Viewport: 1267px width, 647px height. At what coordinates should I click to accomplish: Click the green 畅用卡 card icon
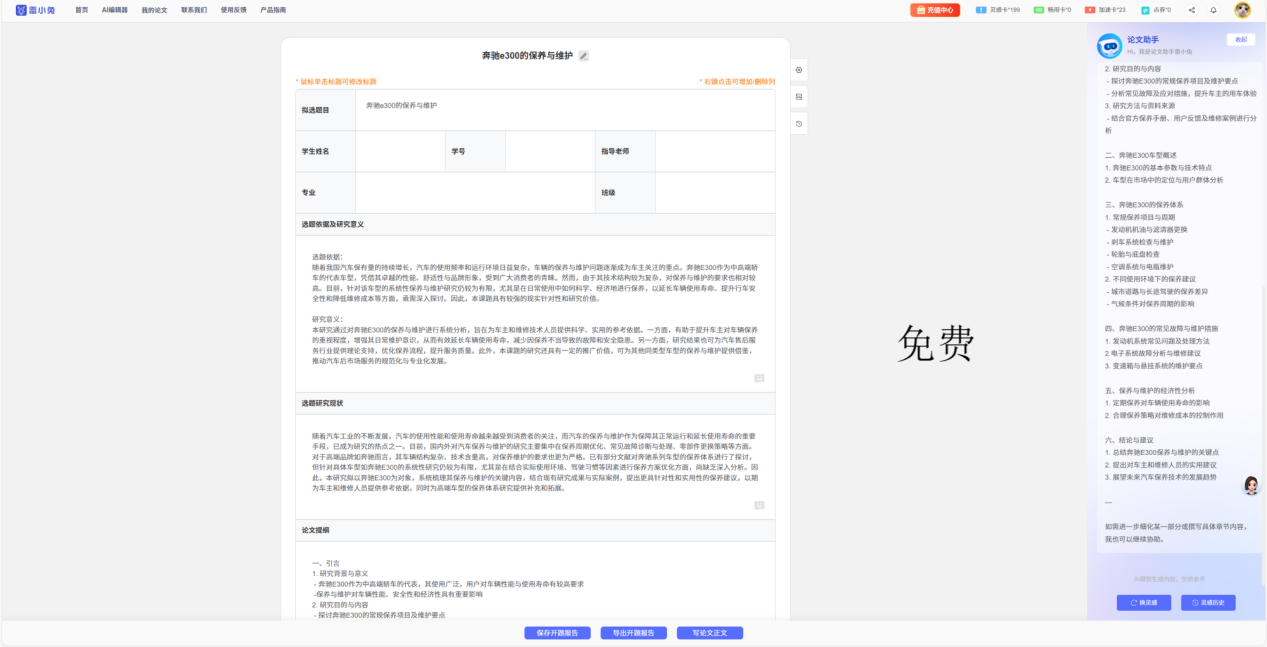[1038, 10]
